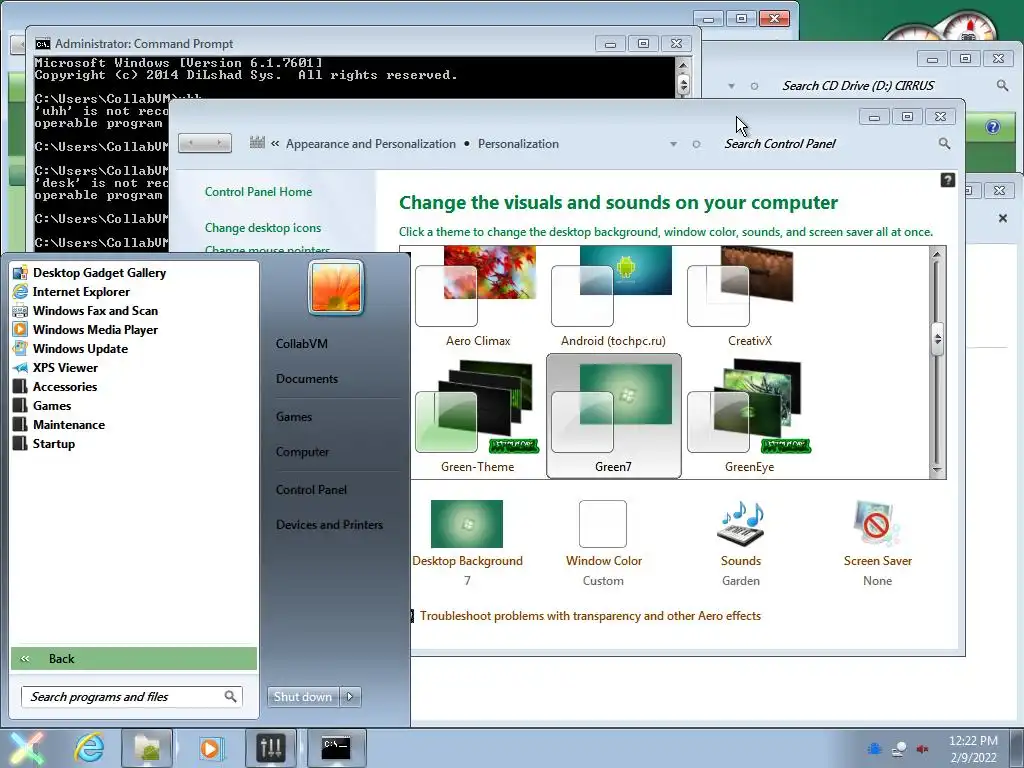This screenshot has height=768, width=1024.
Task: Apply the Green-Theme theme
Action: coord(477,416)
